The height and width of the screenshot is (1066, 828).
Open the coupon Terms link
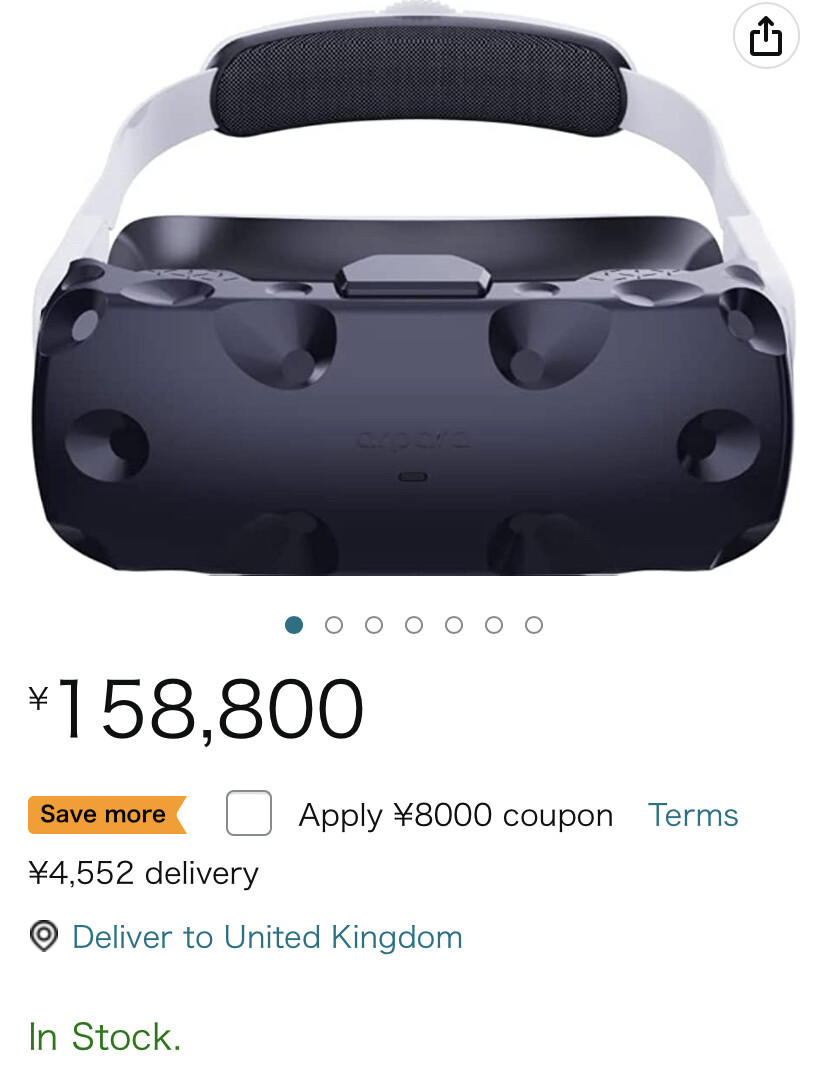[x=693, y=814]
